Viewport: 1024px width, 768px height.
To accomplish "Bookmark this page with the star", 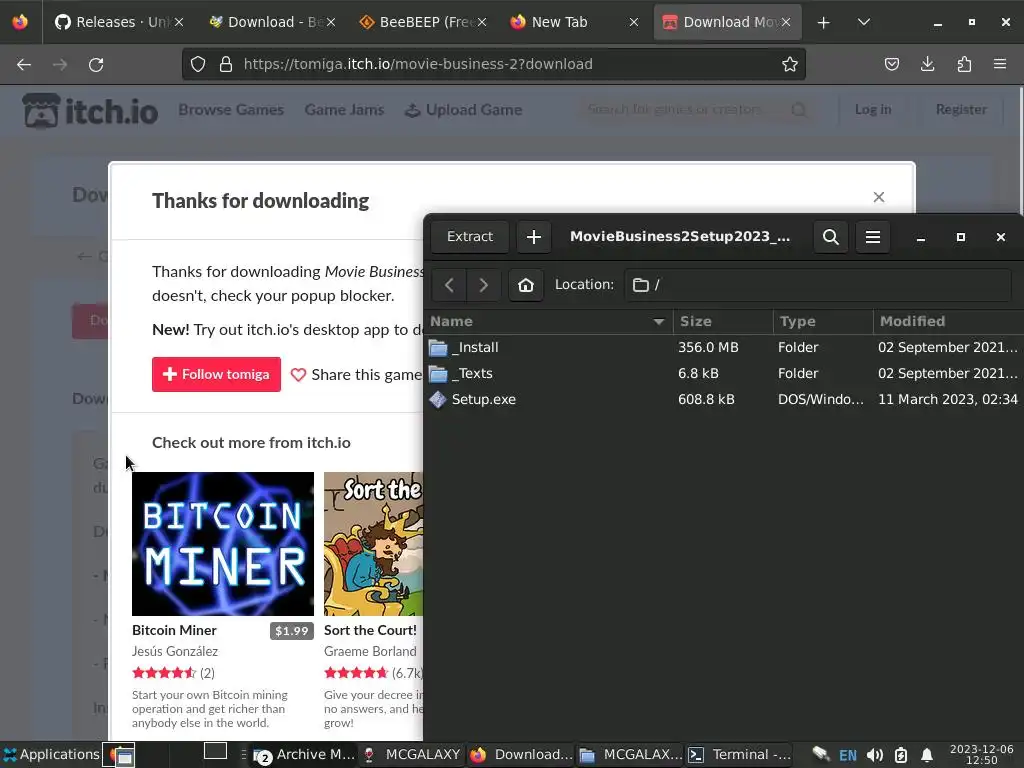I will click(x=790, y=64).
